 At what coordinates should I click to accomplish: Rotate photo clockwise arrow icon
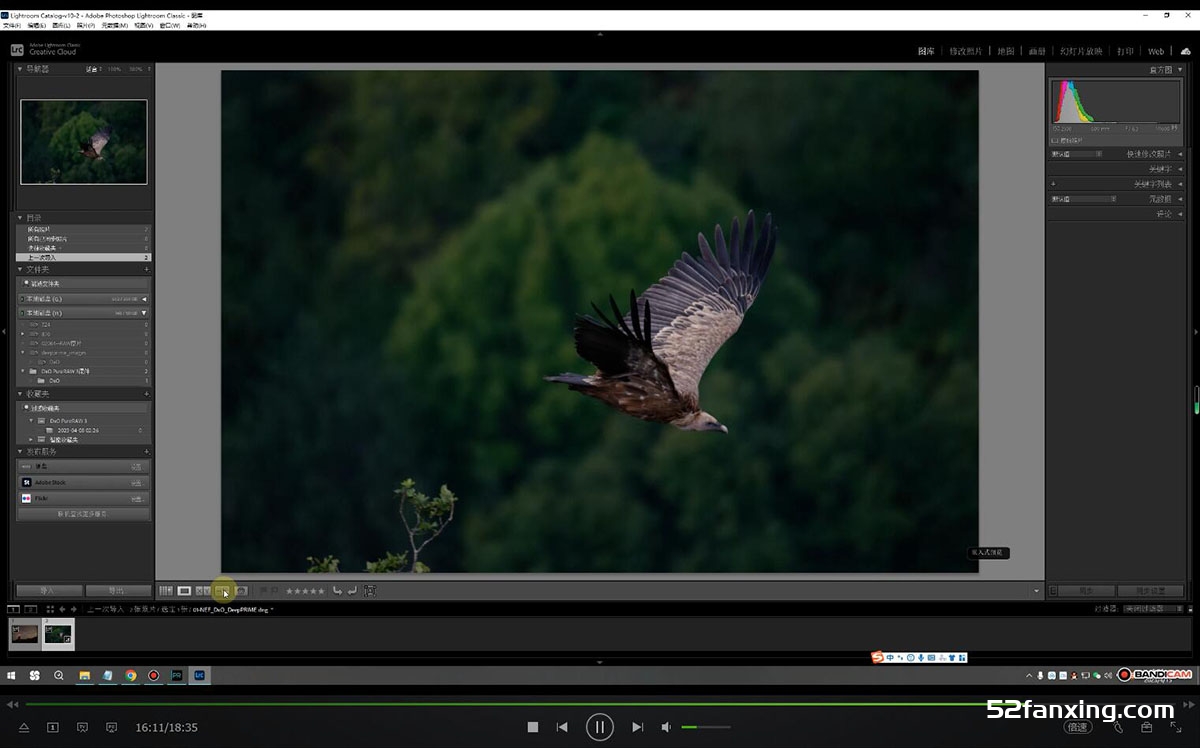[x=352, y=591]
